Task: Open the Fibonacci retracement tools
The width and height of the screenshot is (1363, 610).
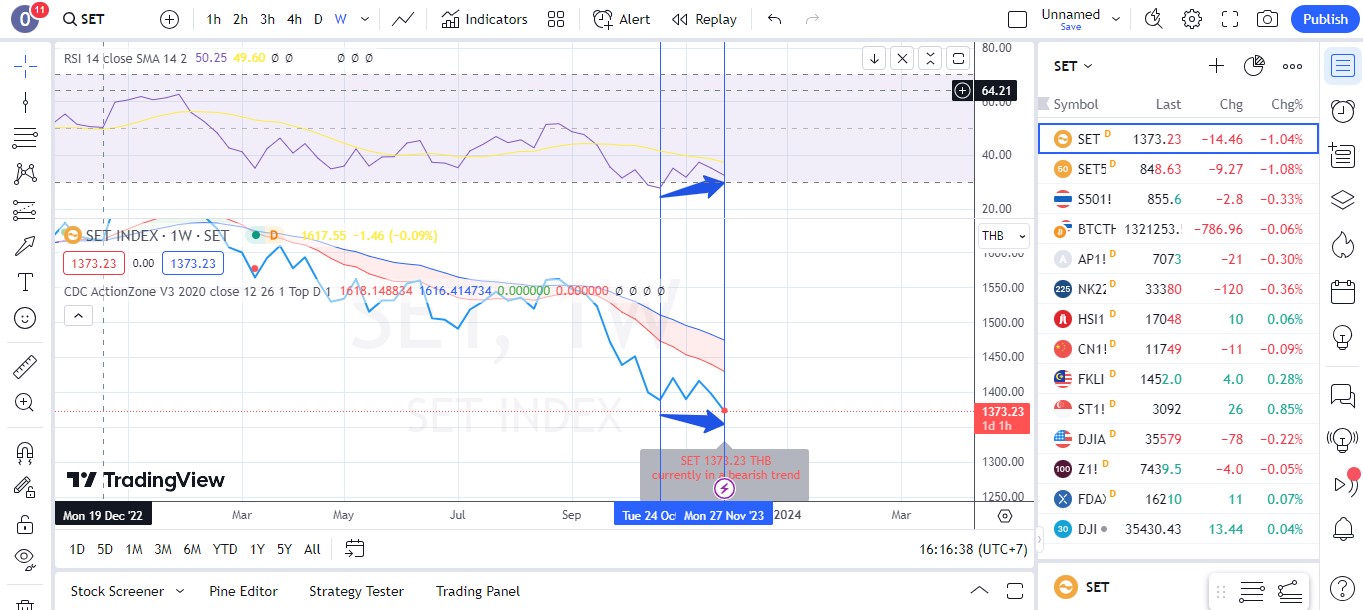Action: [x=25, y=138]
